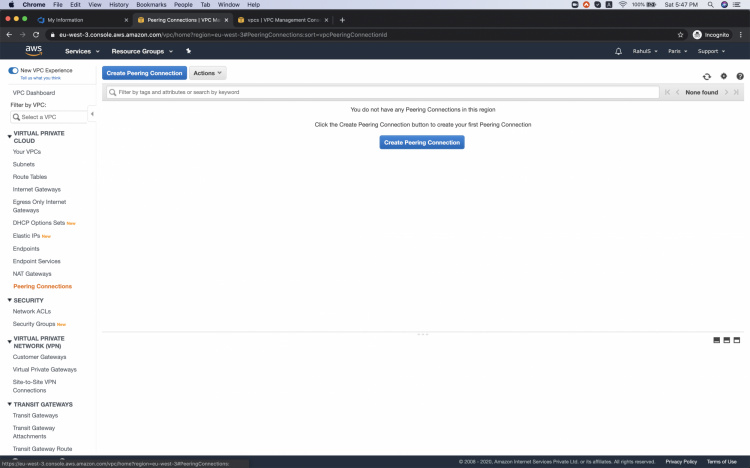Collapse the Virtual Private Cloud section
Image resolution: width=750 pixels, height=468 pixels.
(10, 133)
